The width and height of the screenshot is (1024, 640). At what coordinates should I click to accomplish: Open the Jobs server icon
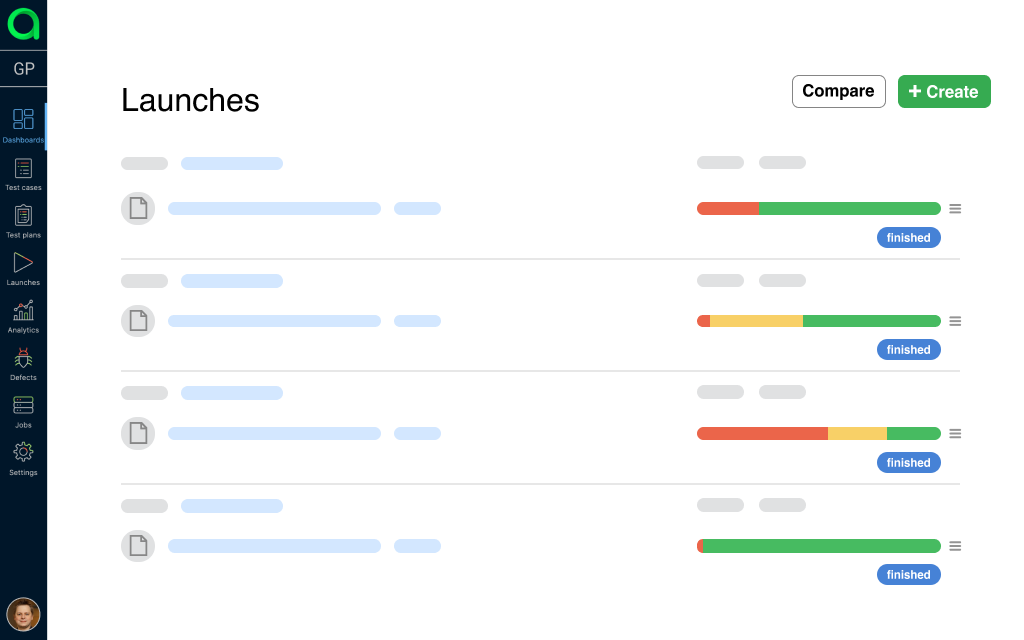[x=23, y=407]
